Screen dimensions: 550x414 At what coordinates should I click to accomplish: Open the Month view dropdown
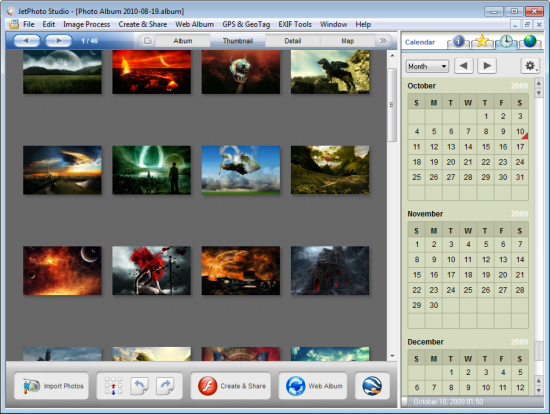pyautogui.click(x=427, y=66)
